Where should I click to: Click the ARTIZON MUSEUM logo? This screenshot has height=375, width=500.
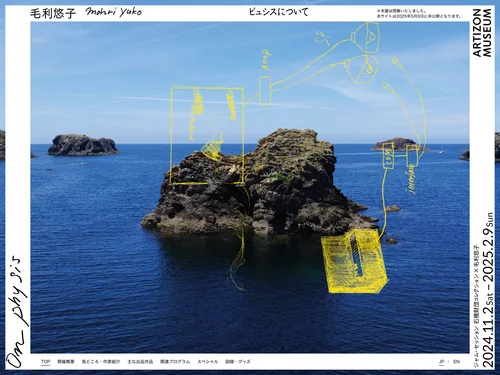point(482,33)
